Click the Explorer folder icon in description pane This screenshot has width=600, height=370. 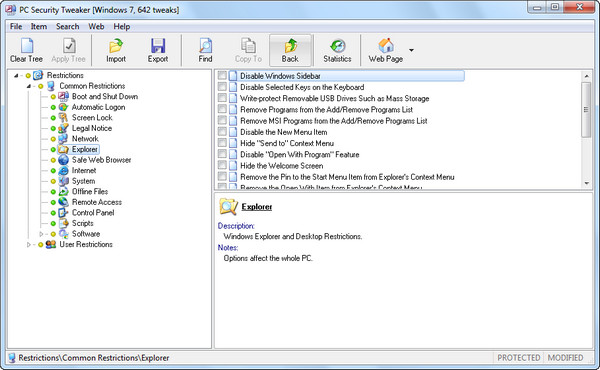(x=228, y=207)
